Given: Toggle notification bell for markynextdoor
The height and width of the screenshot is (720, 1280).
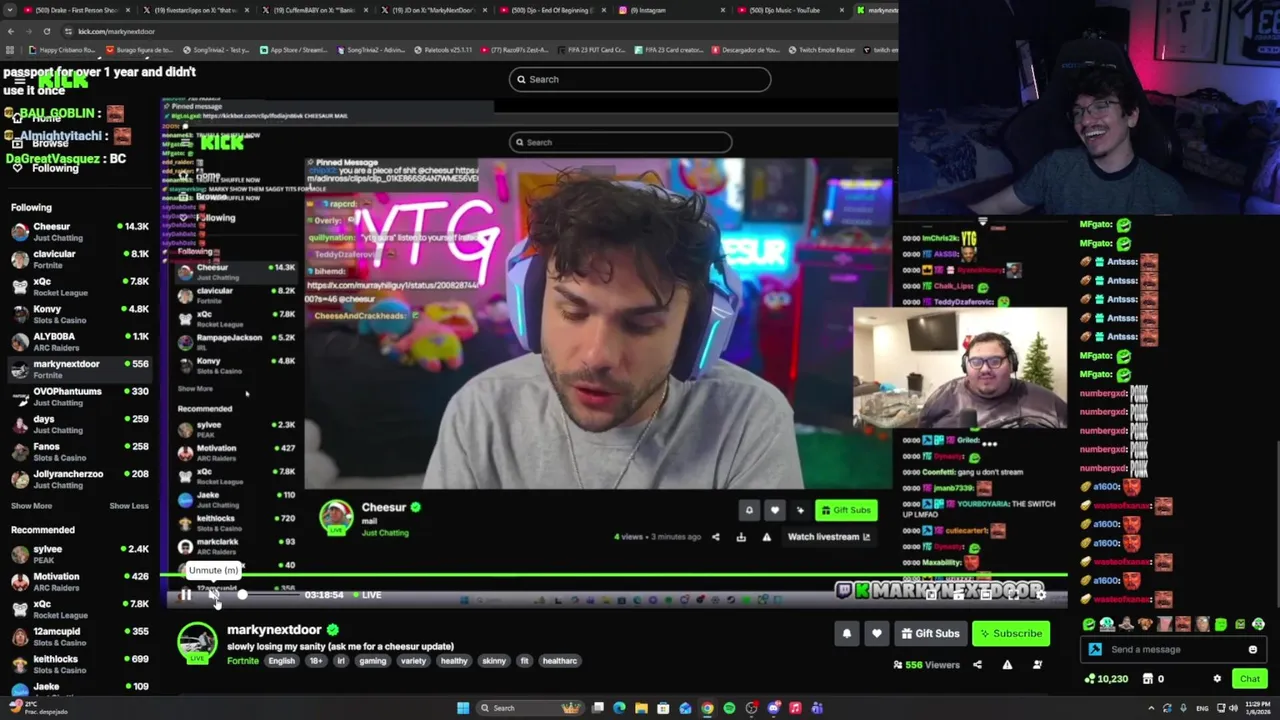Looking at the screenshot, I should tap(847, 633).
